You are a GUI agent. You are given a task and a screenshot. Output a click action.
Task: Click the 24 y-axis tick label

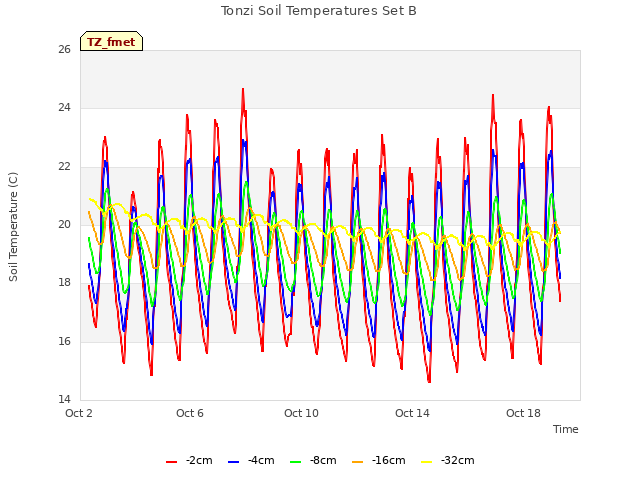pos(64,108)
